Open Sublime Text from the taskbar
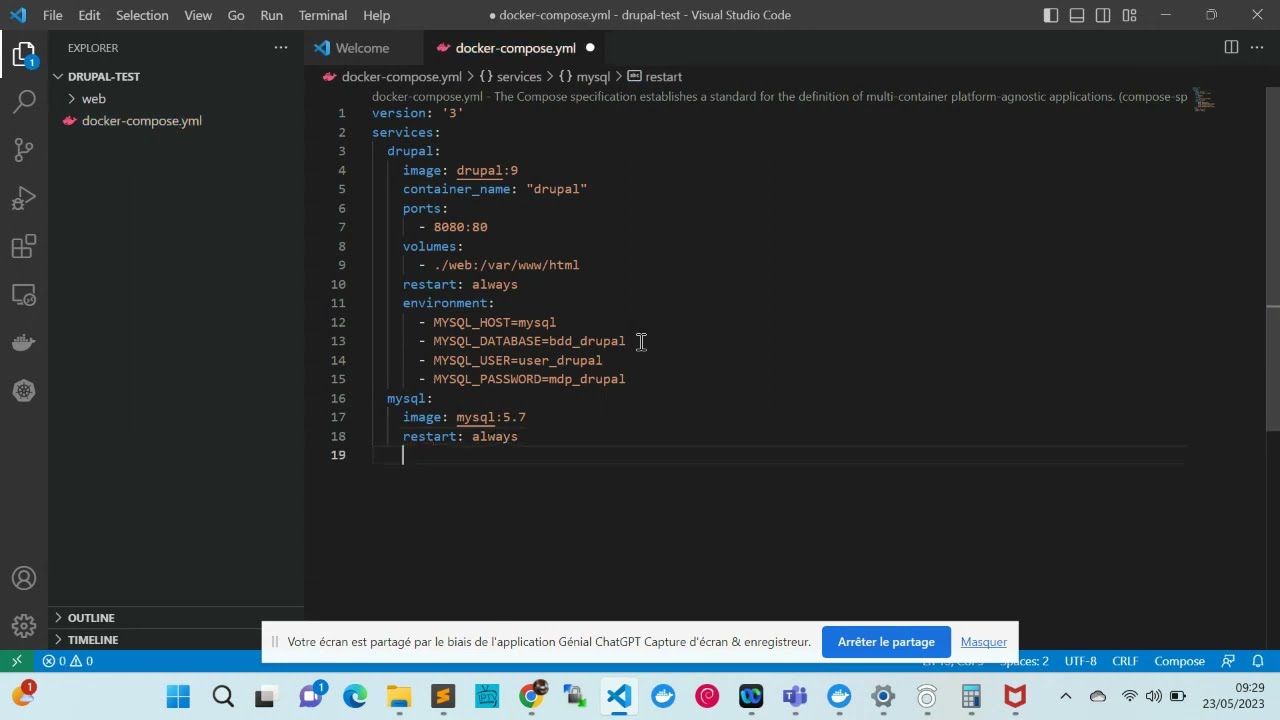This screenshot has height=720, width=1280. (x=443, y=697)
